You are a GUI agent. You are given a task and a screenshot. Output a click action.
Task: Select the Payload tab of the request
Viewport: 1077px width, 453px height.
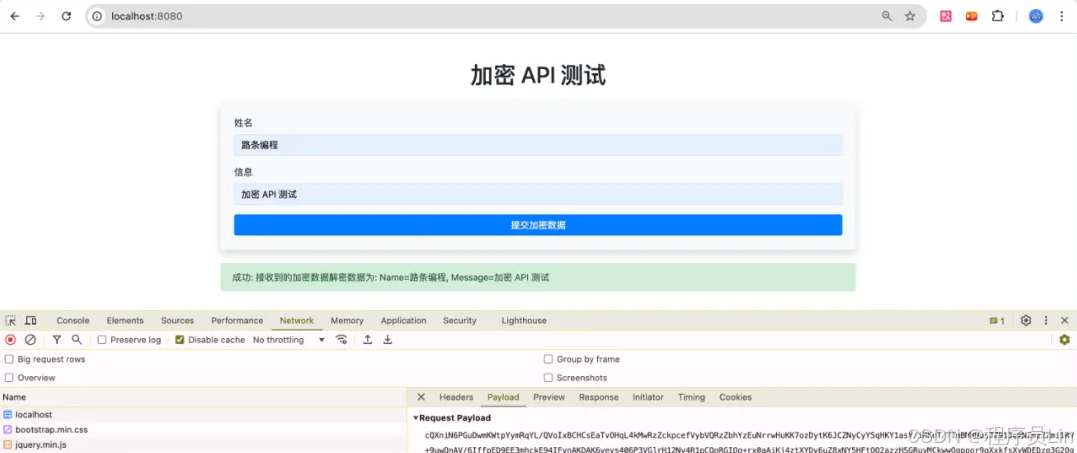[x=503, y=397]
